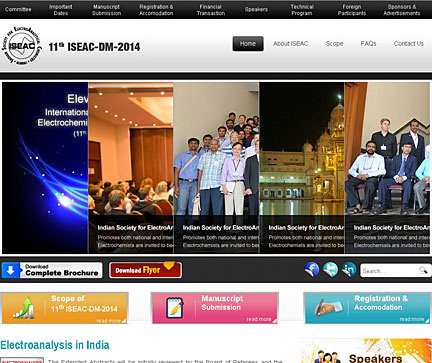Open the Committee menu item
The image size is (432, 363).
coord(18,9)
